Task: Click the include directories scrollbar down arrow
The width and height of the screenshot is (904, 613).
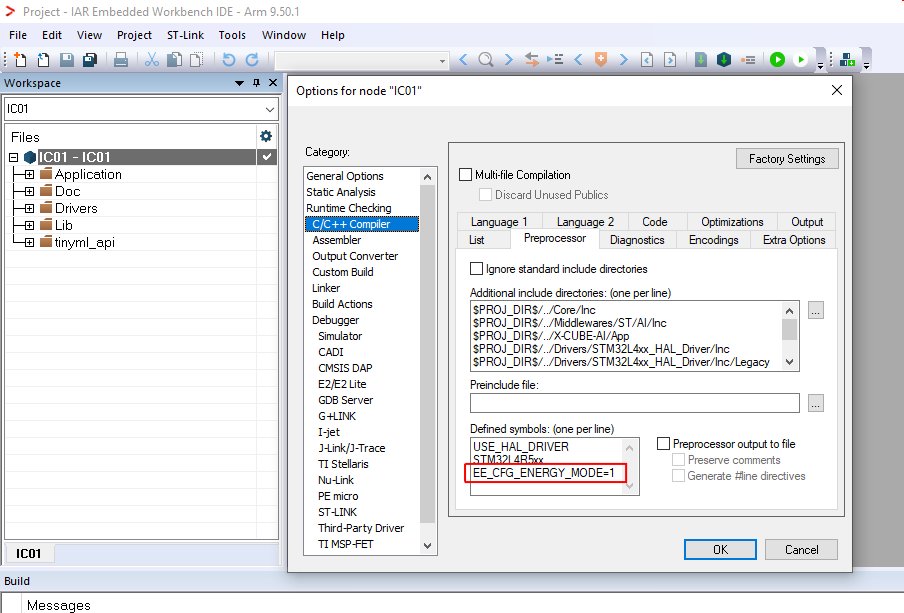Action: click(x=790, y=362)
